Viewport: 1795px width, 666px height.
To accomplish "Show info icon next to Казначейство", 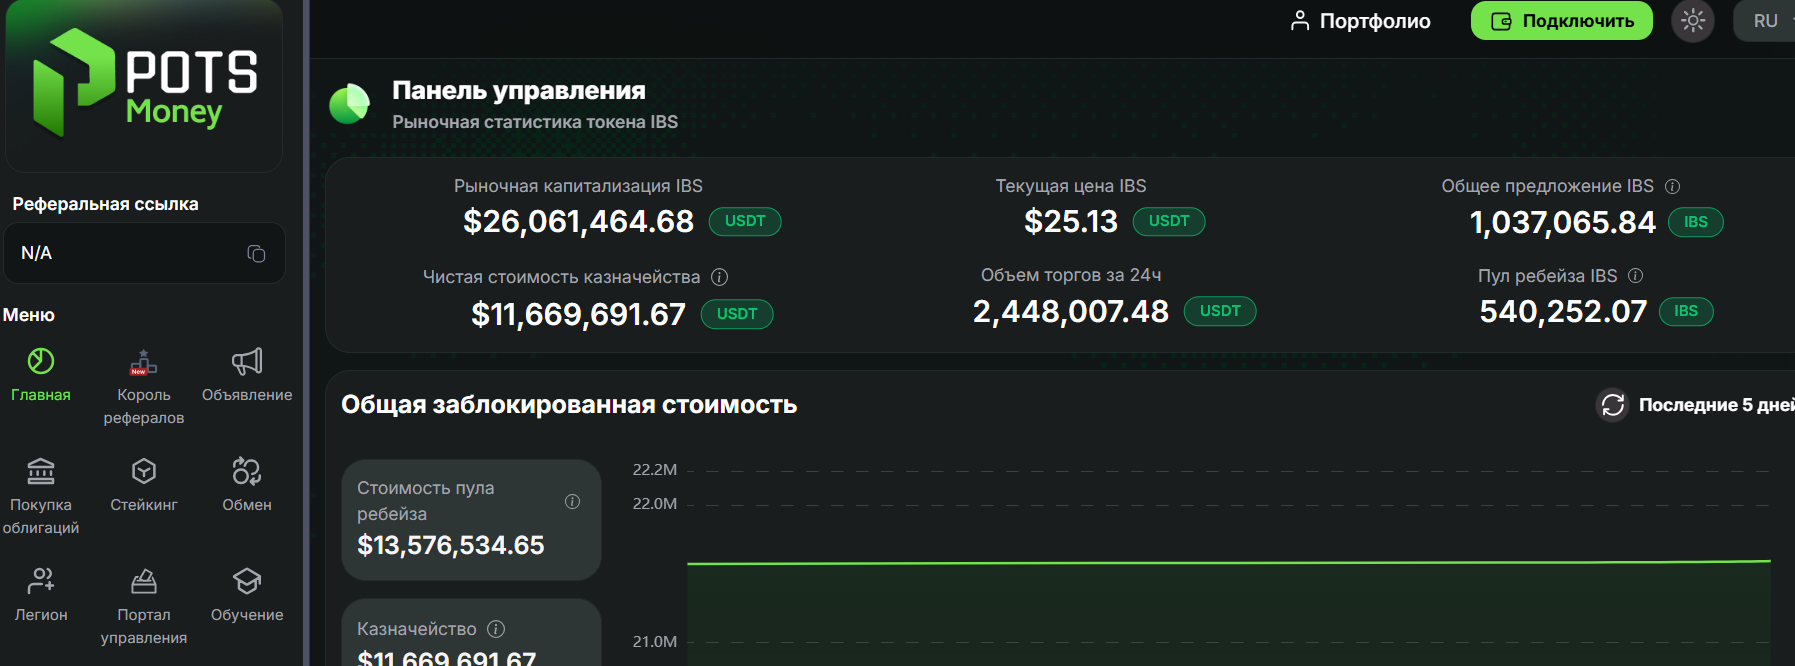I will point(496,629).
